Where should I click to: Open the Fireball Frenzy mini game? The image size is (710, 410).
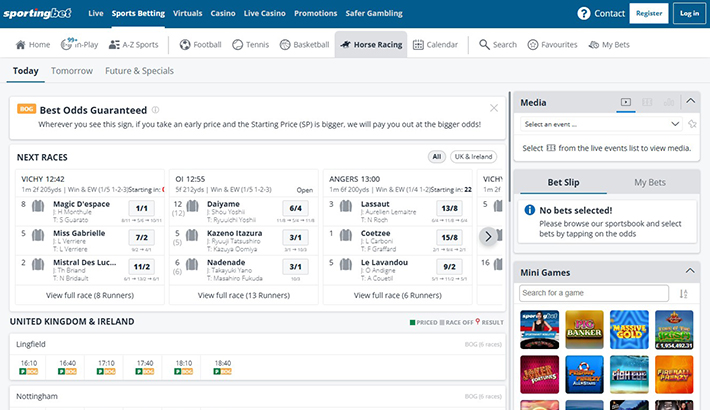[674, 374]
